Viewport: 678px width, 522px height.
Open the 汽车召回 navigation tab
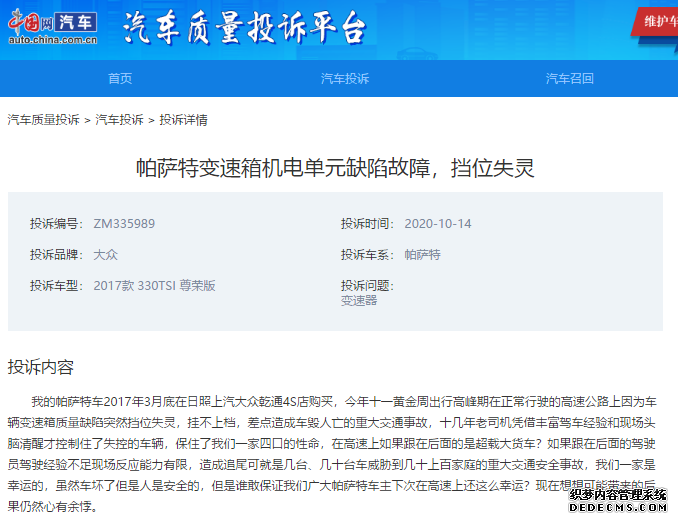tap(569, 79)
